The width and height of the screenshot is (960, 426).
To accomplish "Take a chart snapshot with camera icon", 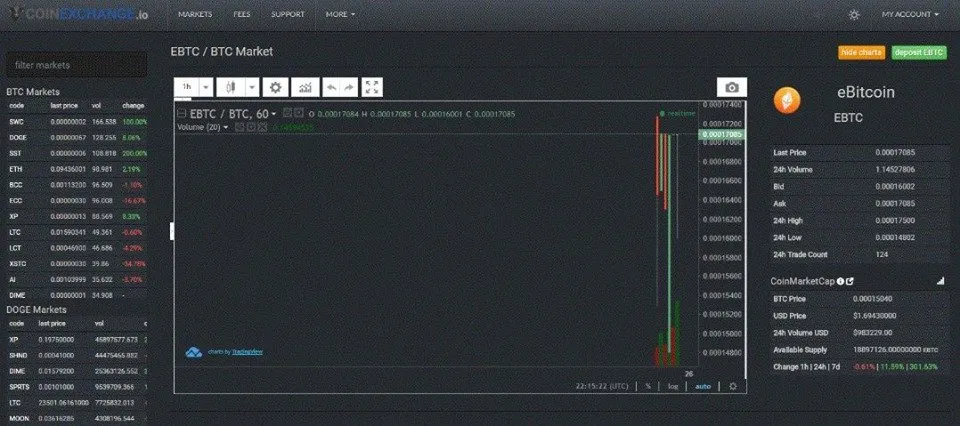I will [732, 88].
